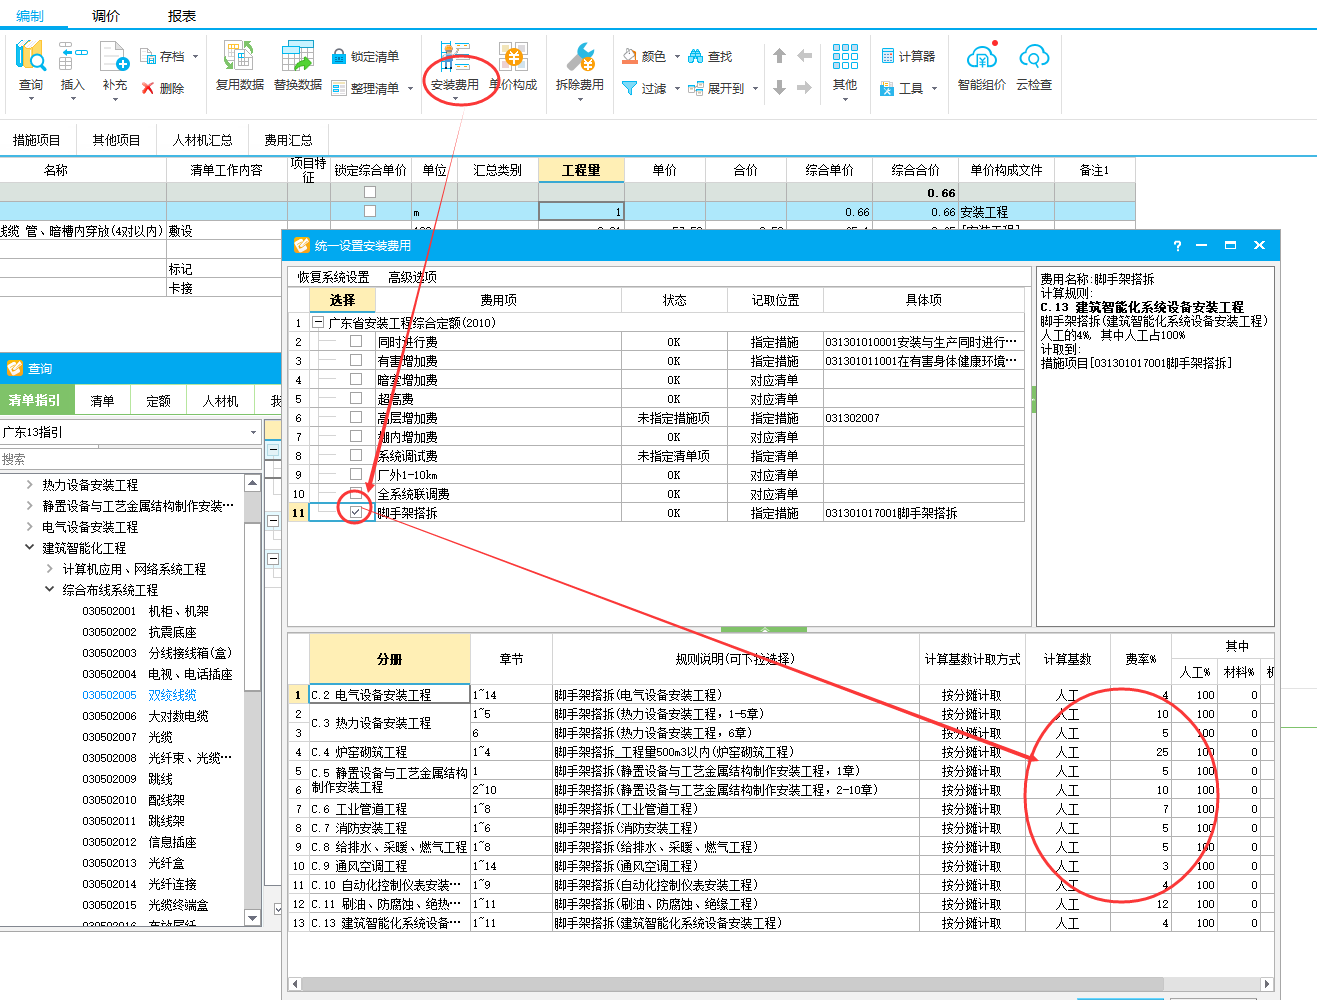Open the 计算器 calculator
The image size is (1317, 1000).
click(x=908, y=56)
